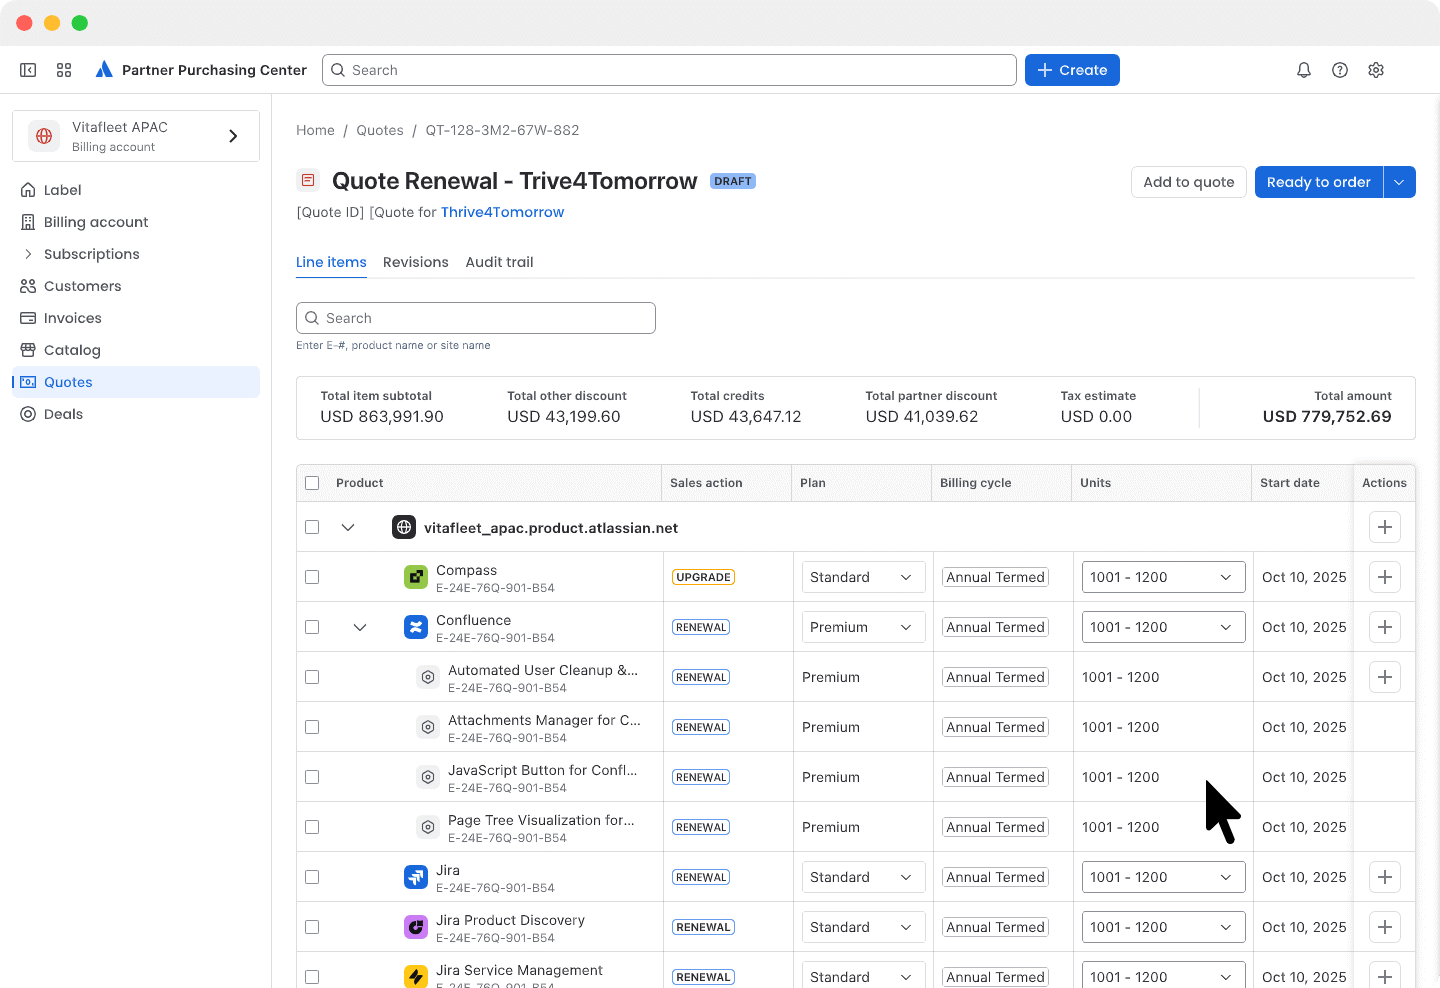1440x988 pixels.
Task: Open the Compass units dropdown
Action: [x=1164, y=577]
